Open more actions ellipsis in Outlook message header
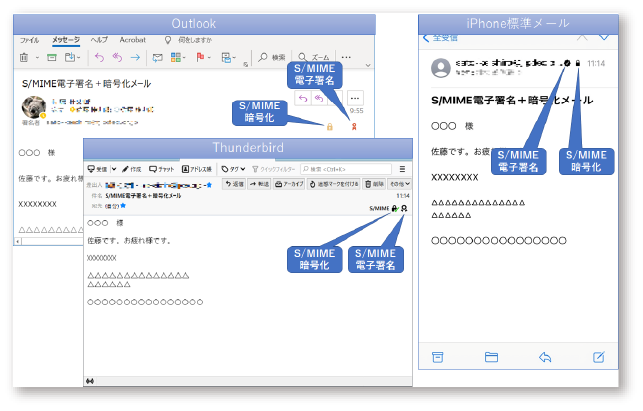The width and height of the screenshot is (643, 411). pyautogui.click(x=355, y=98)
